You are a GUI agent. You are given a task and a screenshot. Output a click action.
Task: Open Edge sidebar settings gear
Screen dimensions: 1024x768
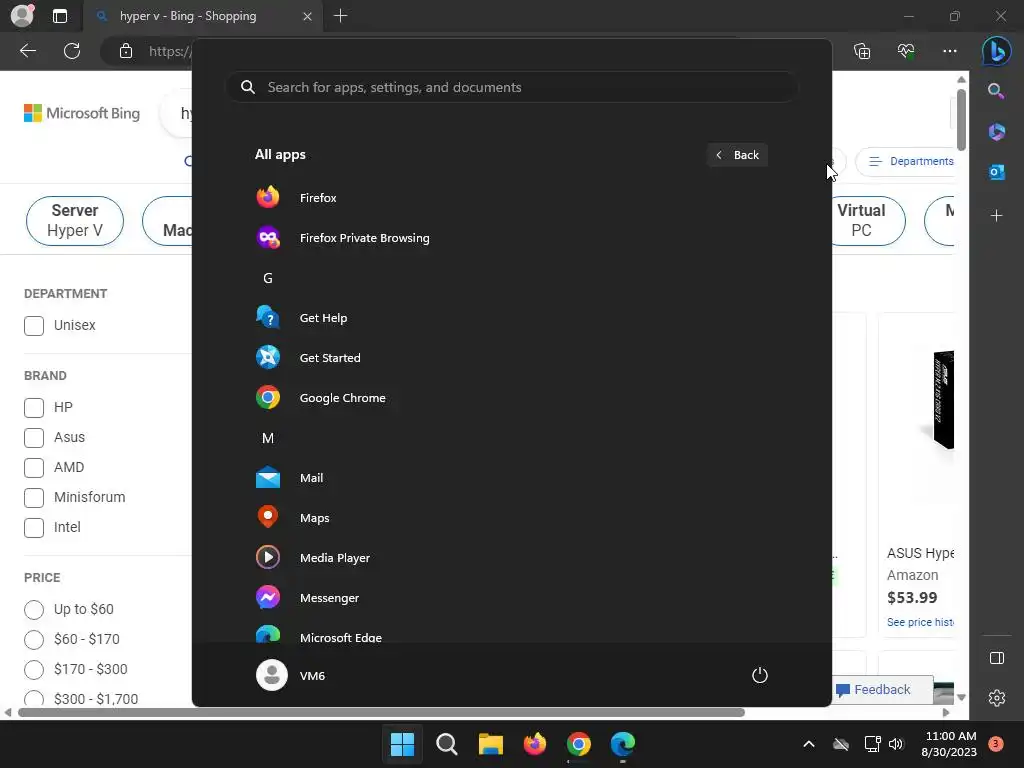[997, 698]
